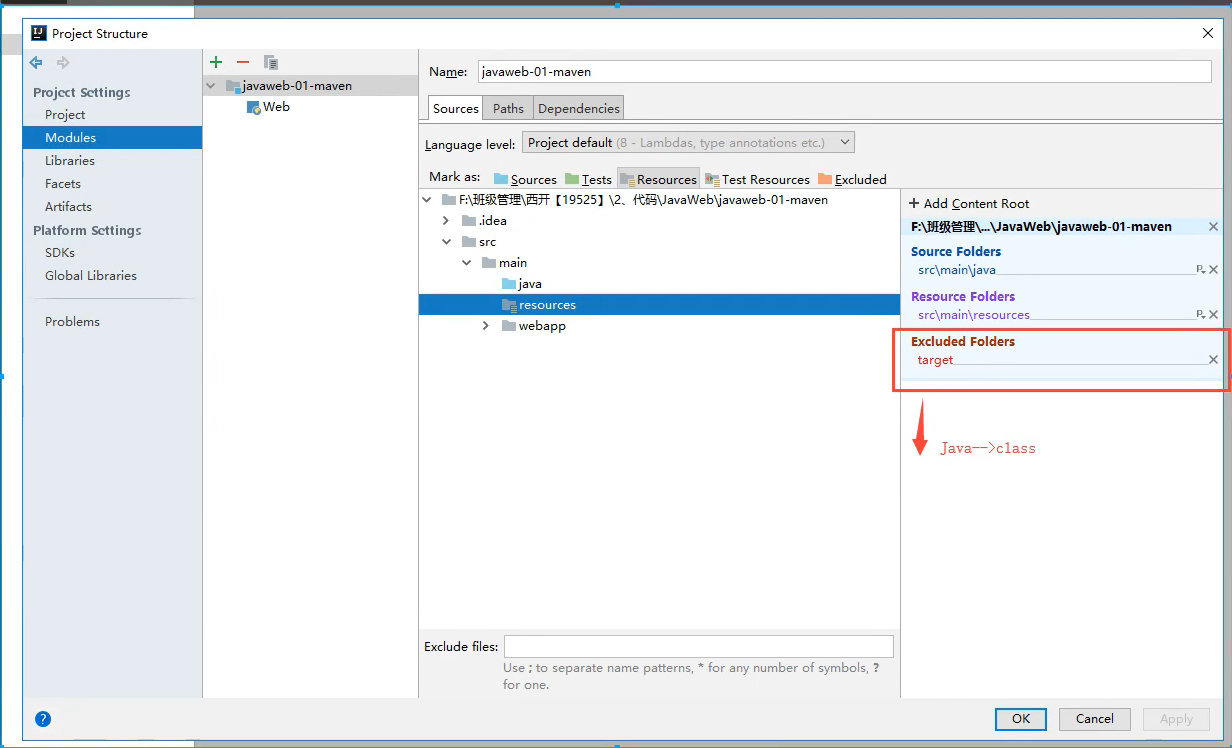The width and height of the screenshot is (1232, 748).
Task: Select javaweb-01-maven module in the tree
Action: pos(296,86)
